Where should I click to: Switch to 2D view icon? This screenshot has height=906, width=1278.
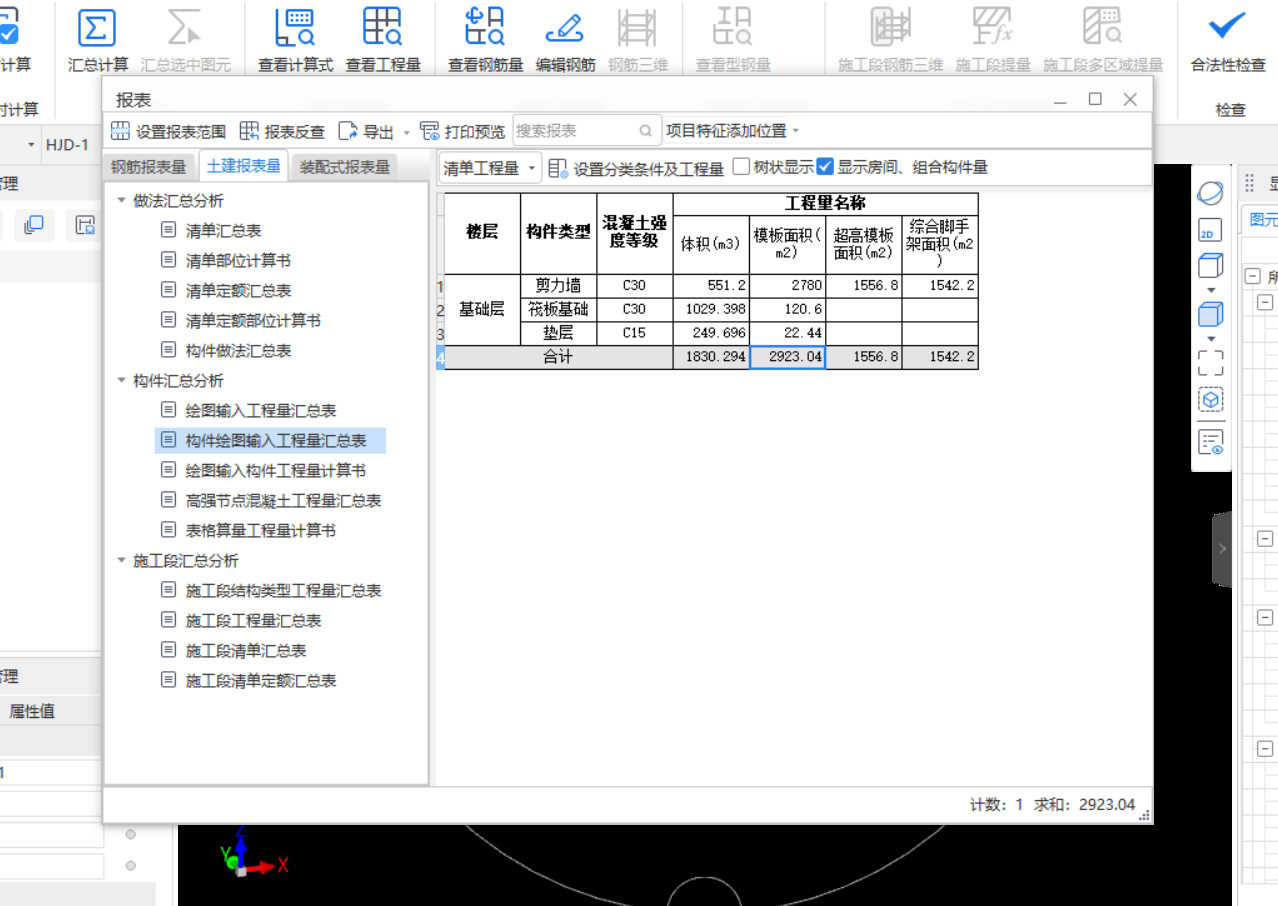[x=1210, y=231]
